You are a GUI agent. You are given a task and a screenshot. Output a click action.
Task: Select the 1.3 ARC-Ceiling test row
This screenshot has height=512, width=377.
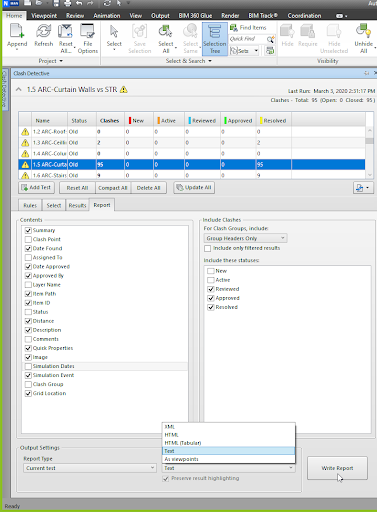[192, 143]
